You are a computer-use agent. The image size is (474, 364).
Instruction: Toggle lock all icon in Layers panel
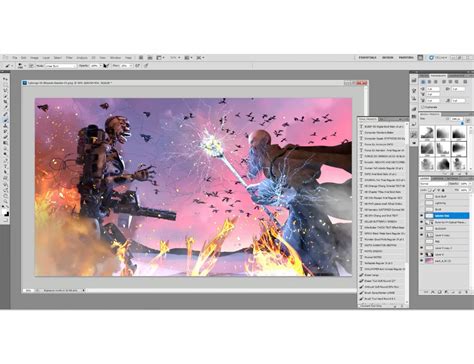(443, 190)
